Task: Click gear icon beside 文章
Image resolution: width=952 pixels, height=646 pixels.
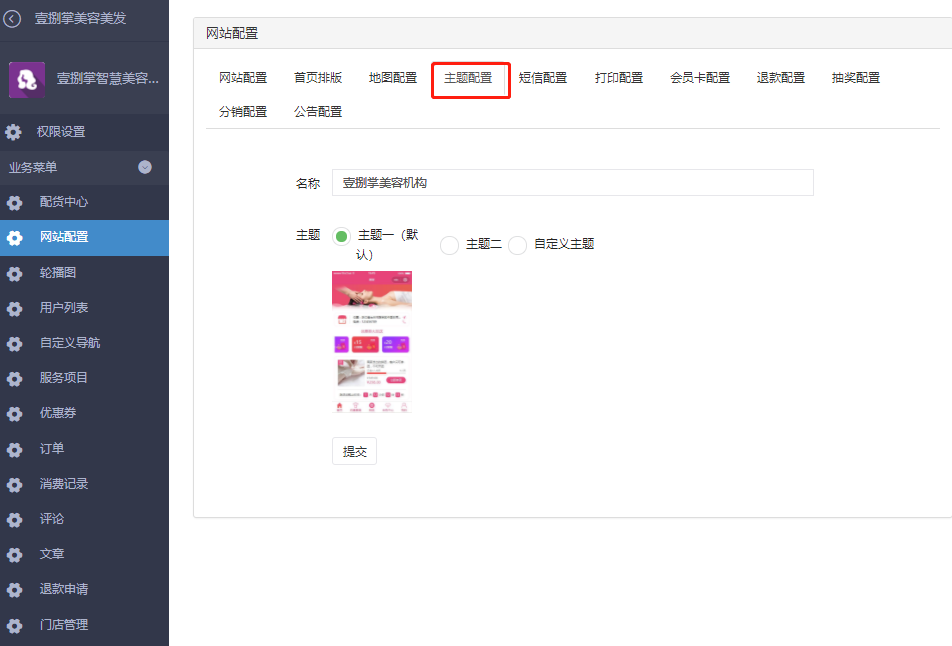Action: coord(15,555)
